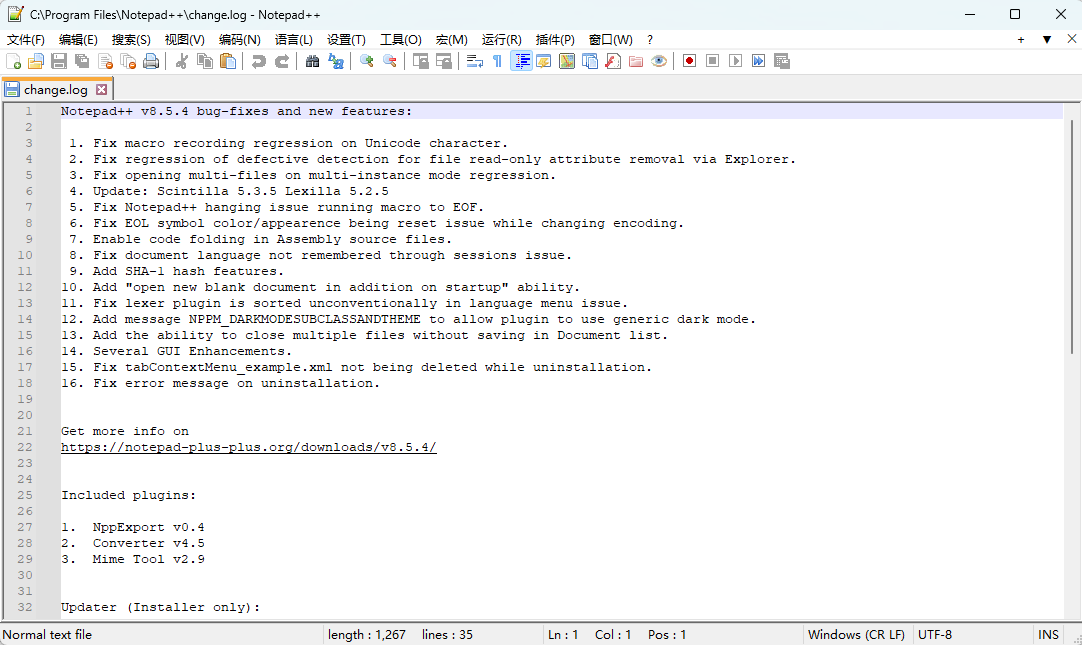Open the 工具(O) menu

pyautogui.click(x=401, y=40)
